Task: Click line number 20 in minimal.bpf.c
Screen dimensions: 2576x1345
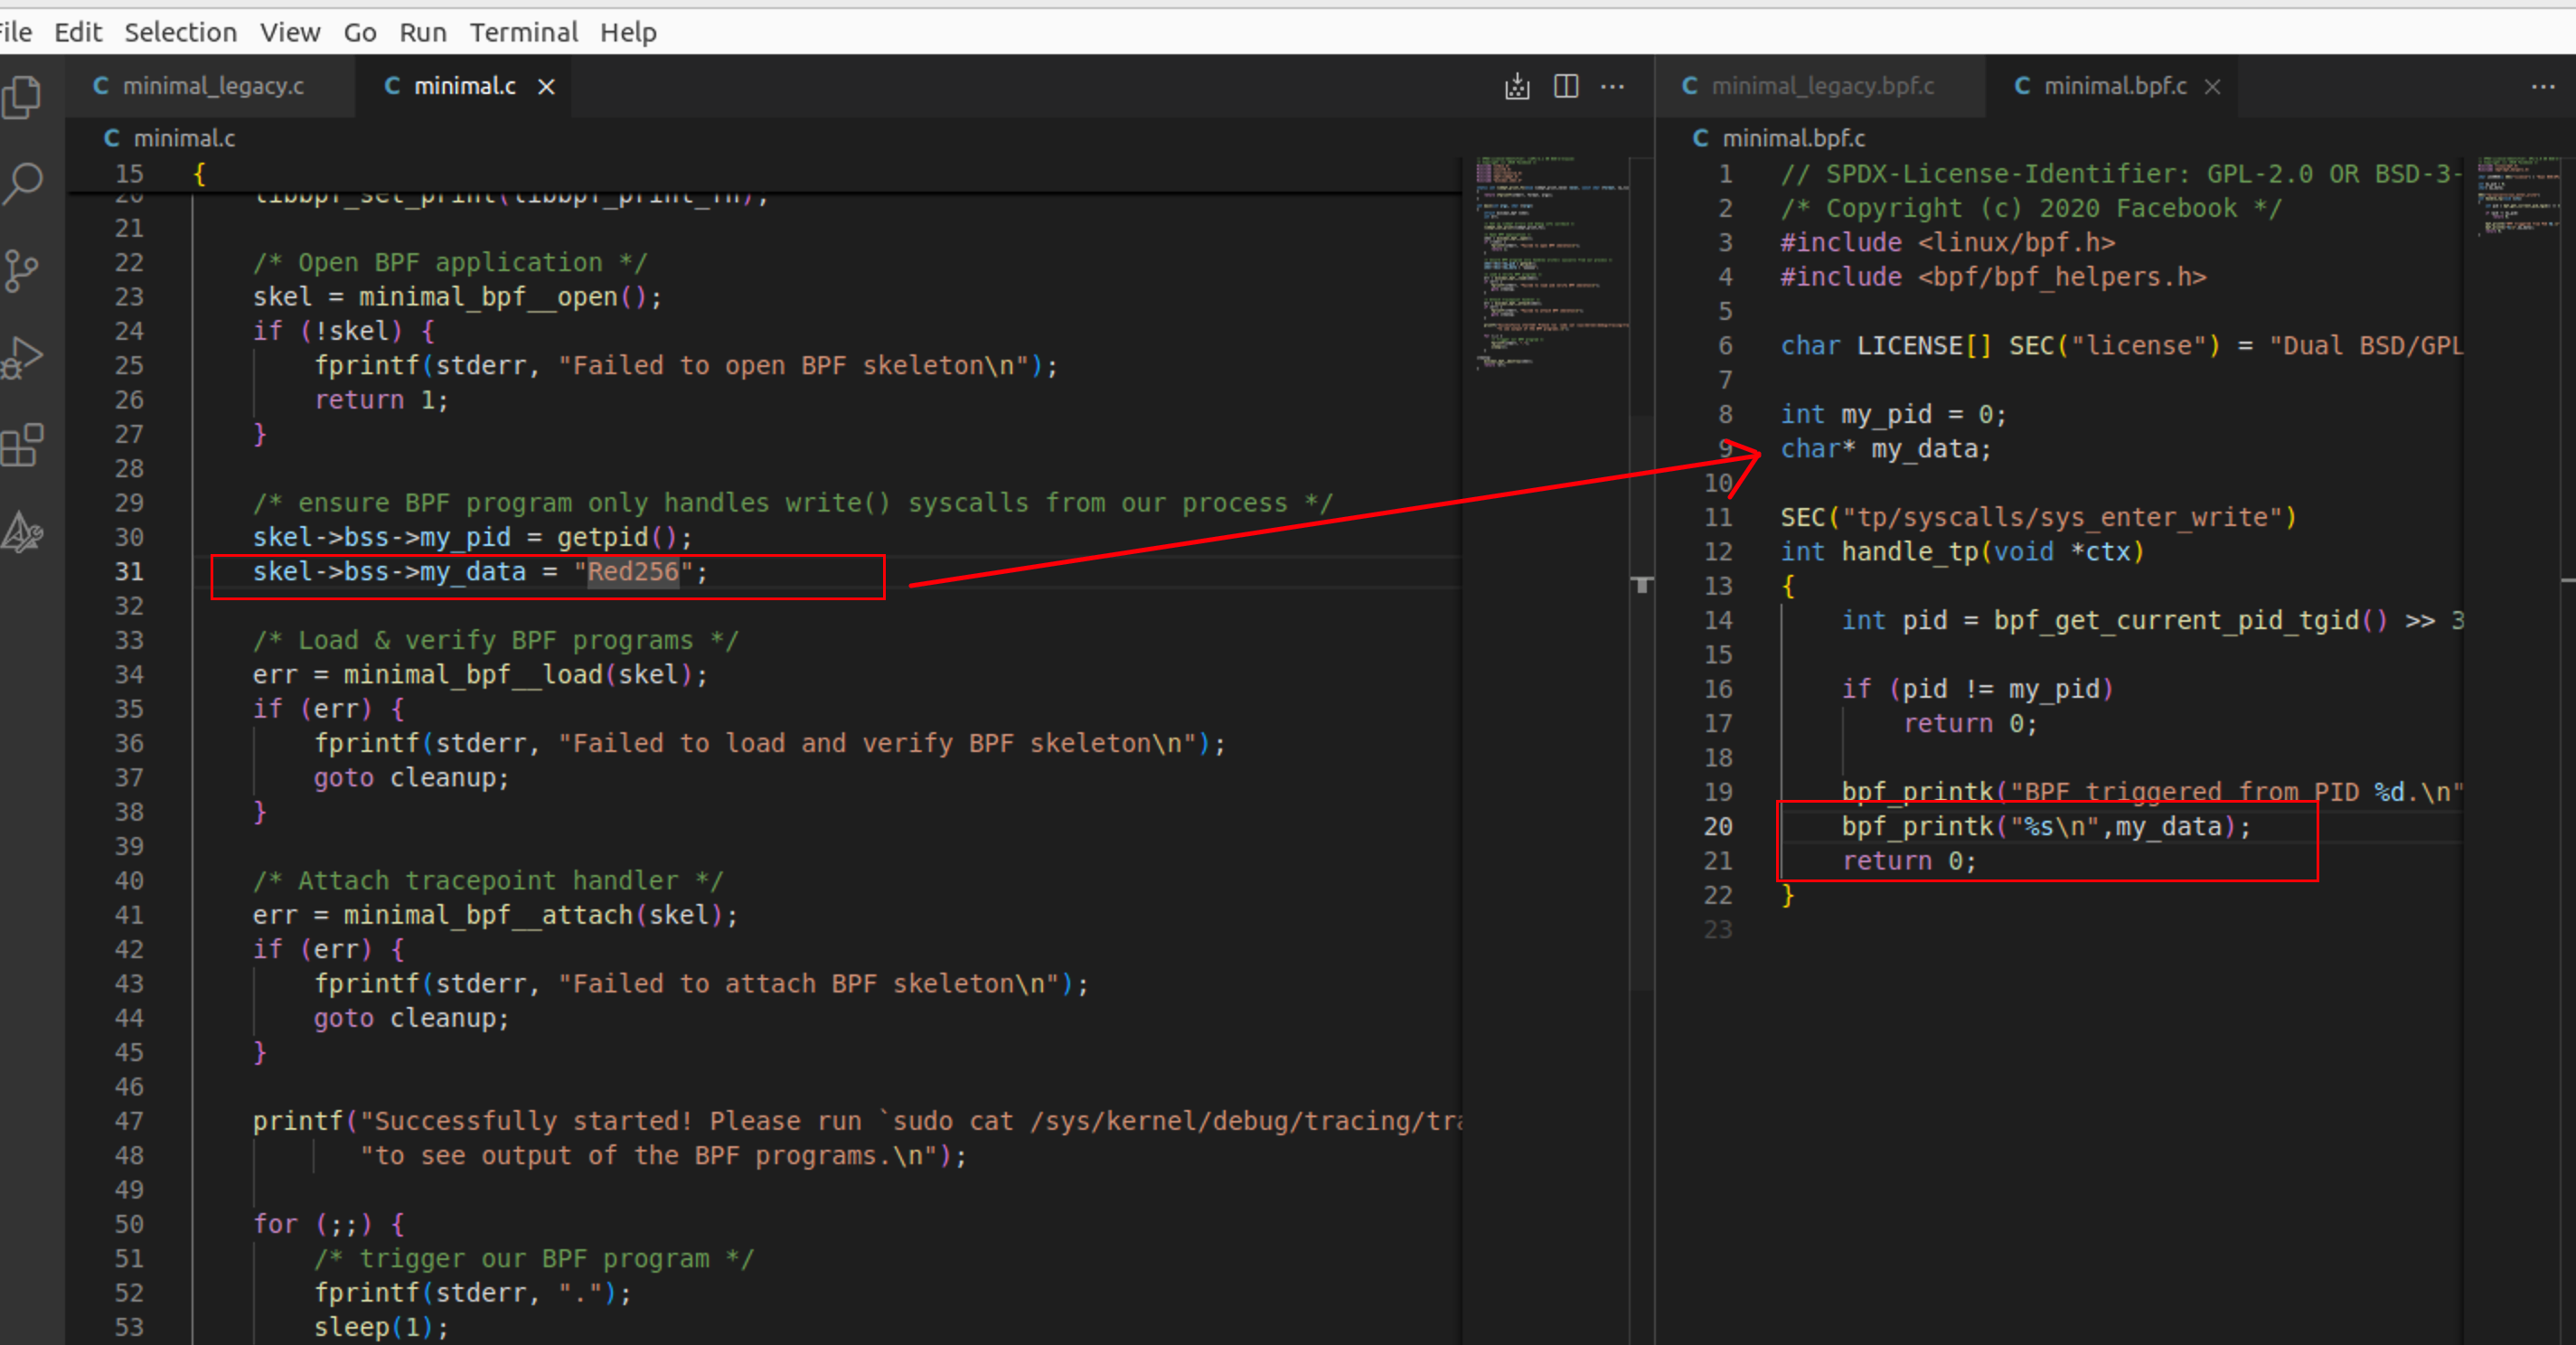Action: pos(1718,827)
